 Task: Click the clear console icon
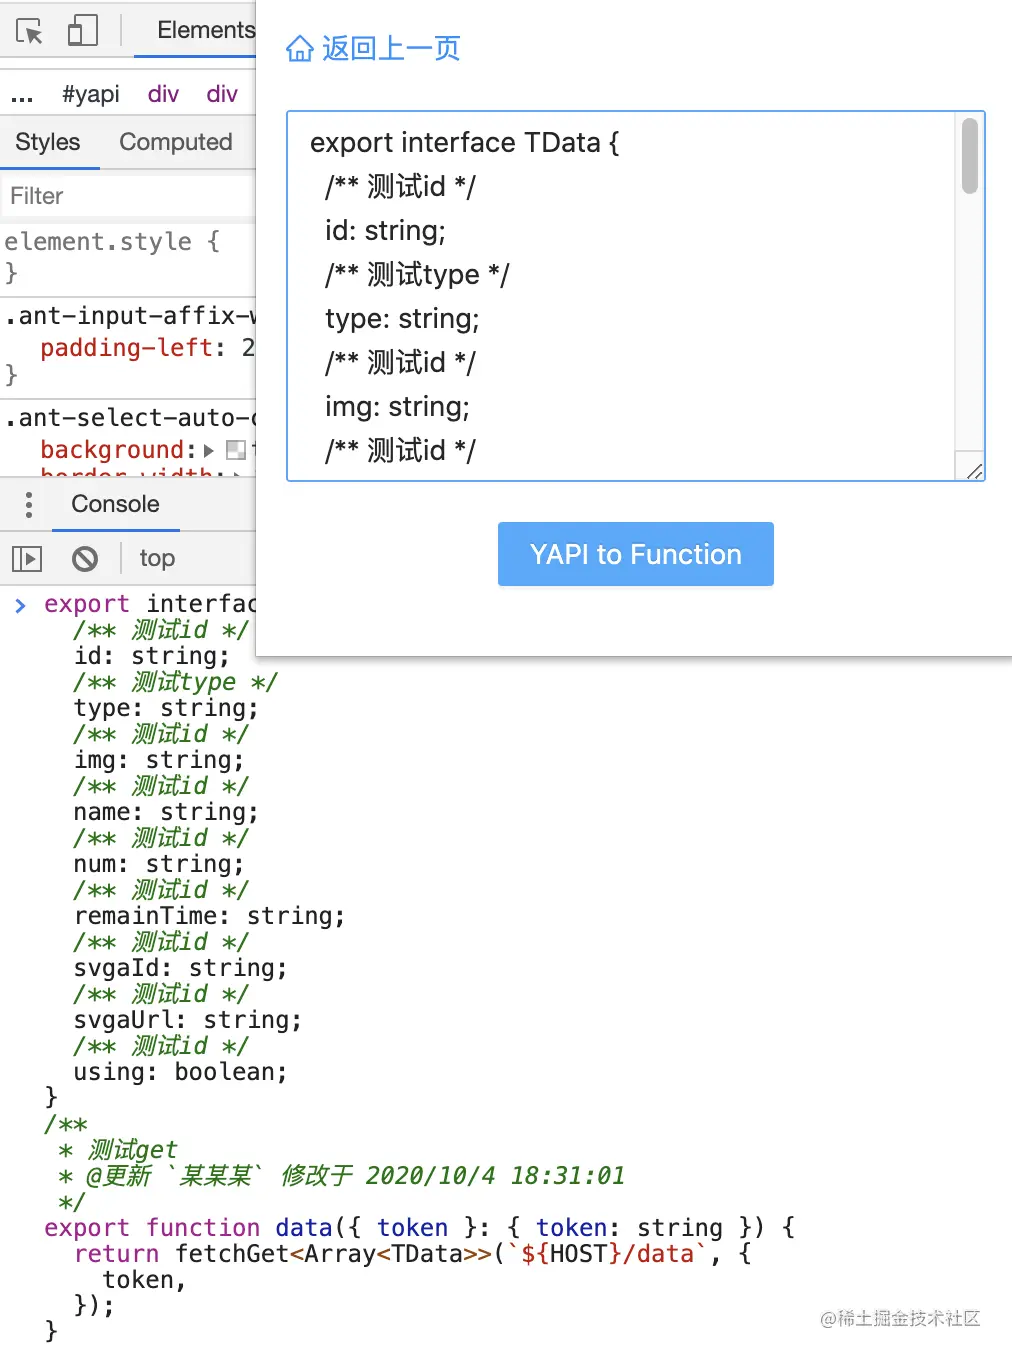click(x=85, y=558)
